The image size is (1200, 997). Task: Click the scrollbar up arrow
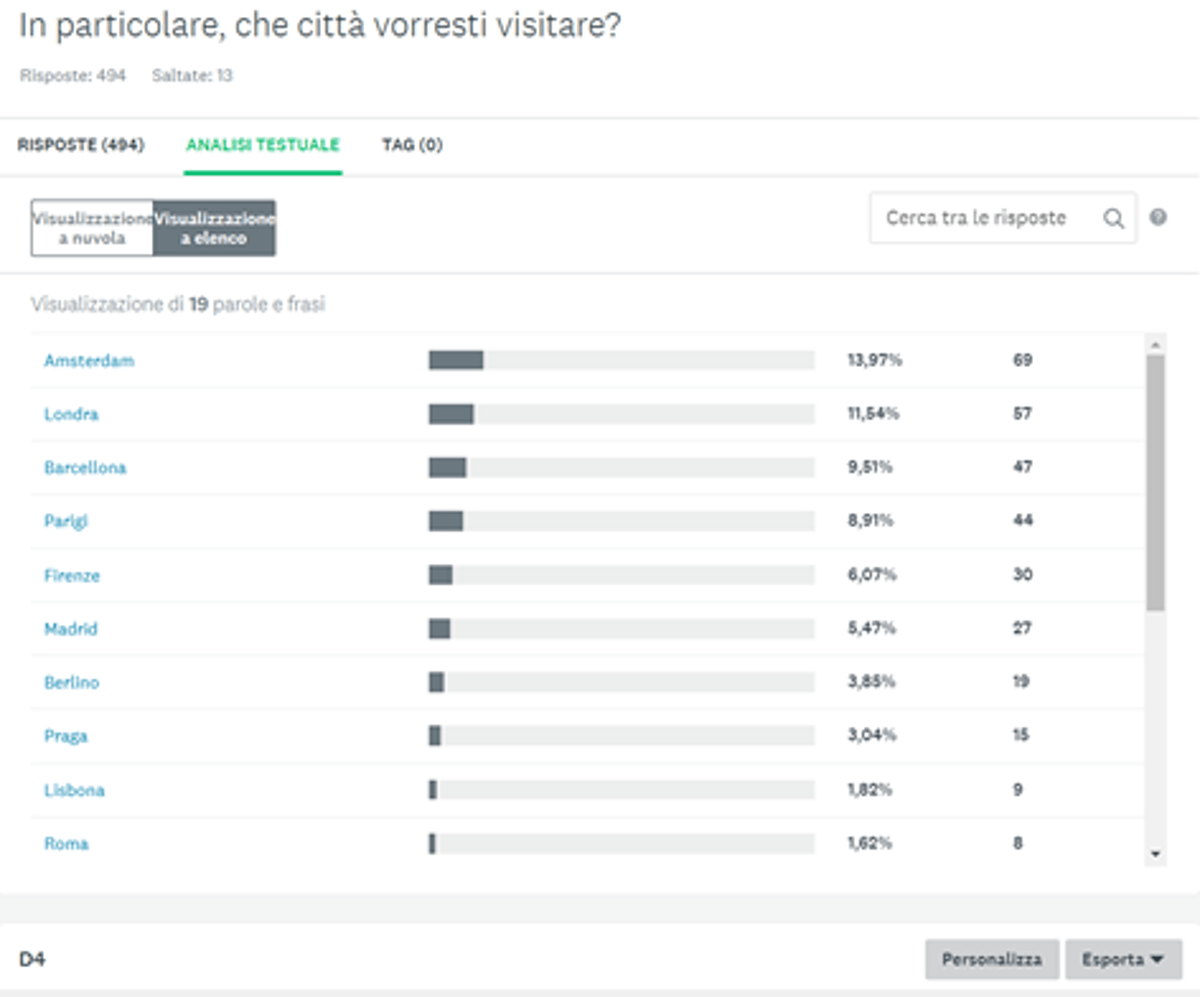pyautogui.click(x=1156, y=345)
